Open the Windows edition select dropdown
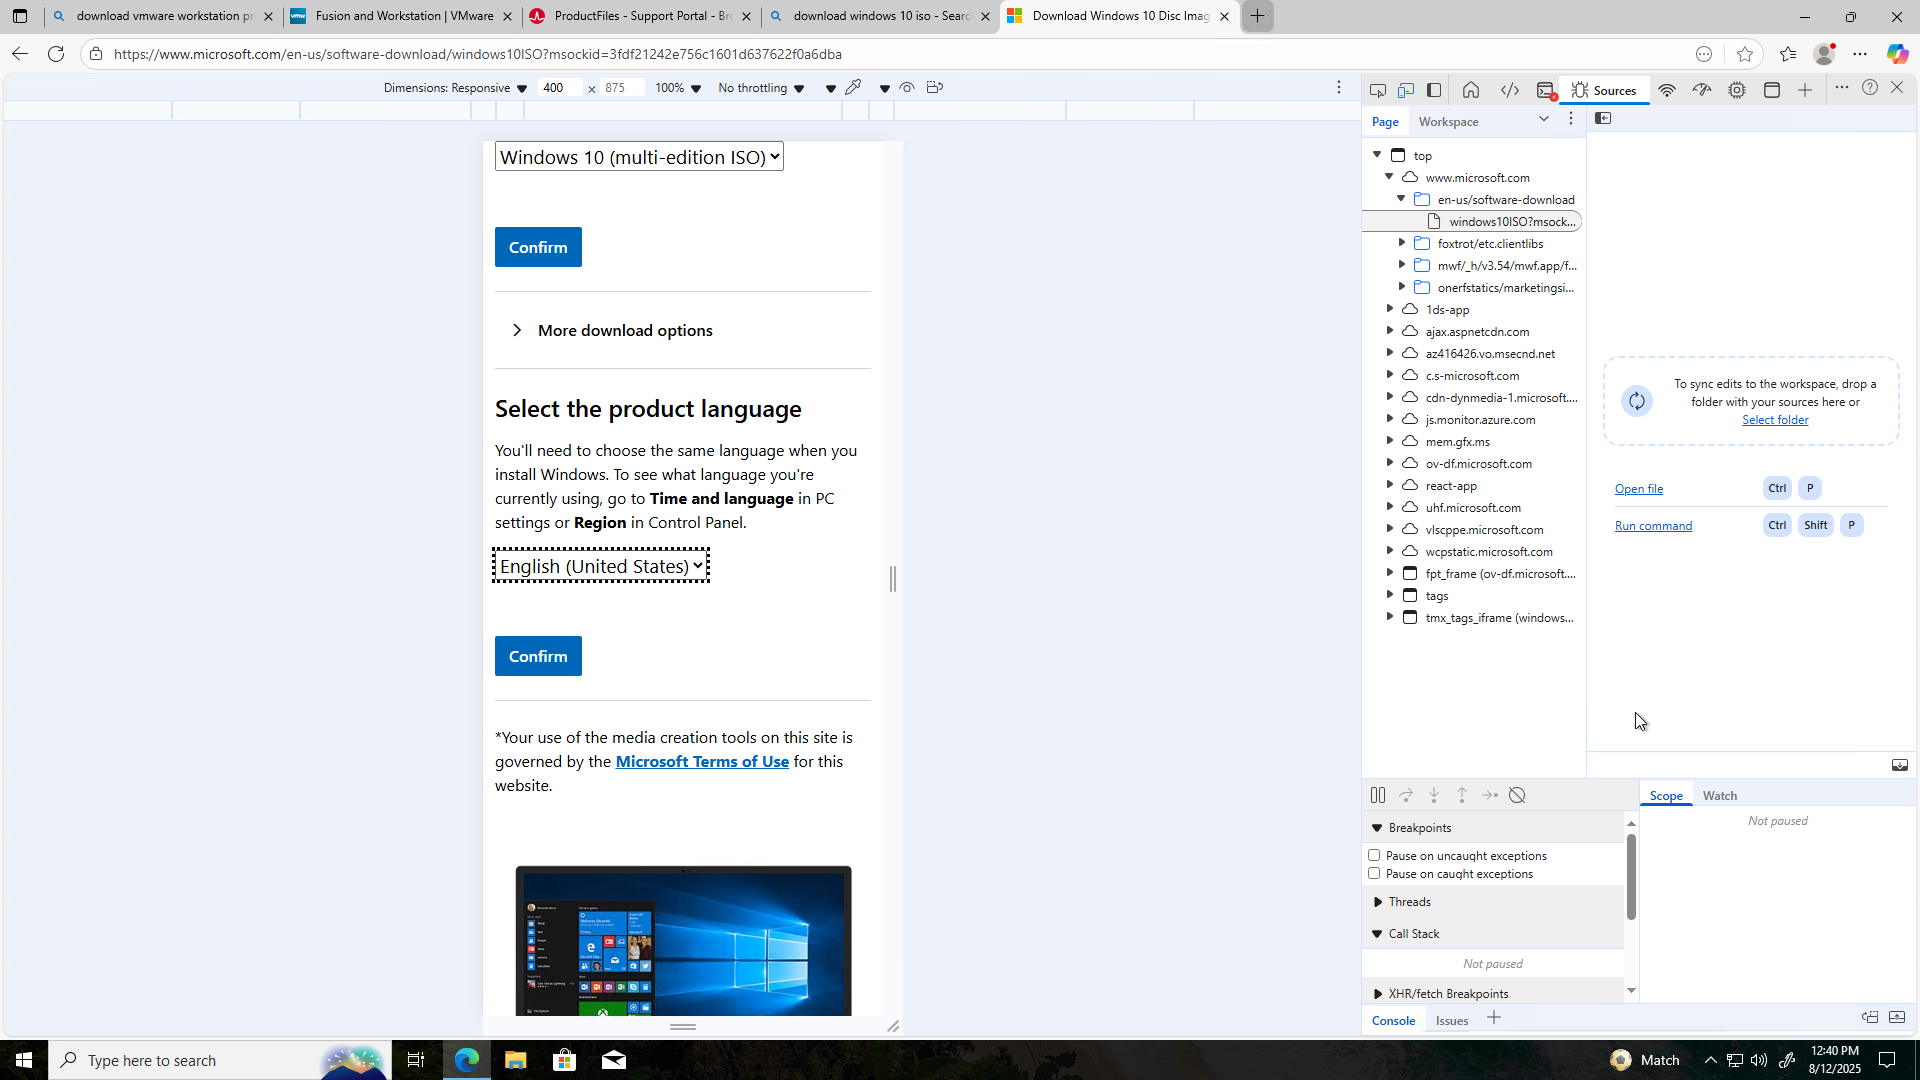This screenshot has height=1080, width=1920. click(x=639, y=157)
